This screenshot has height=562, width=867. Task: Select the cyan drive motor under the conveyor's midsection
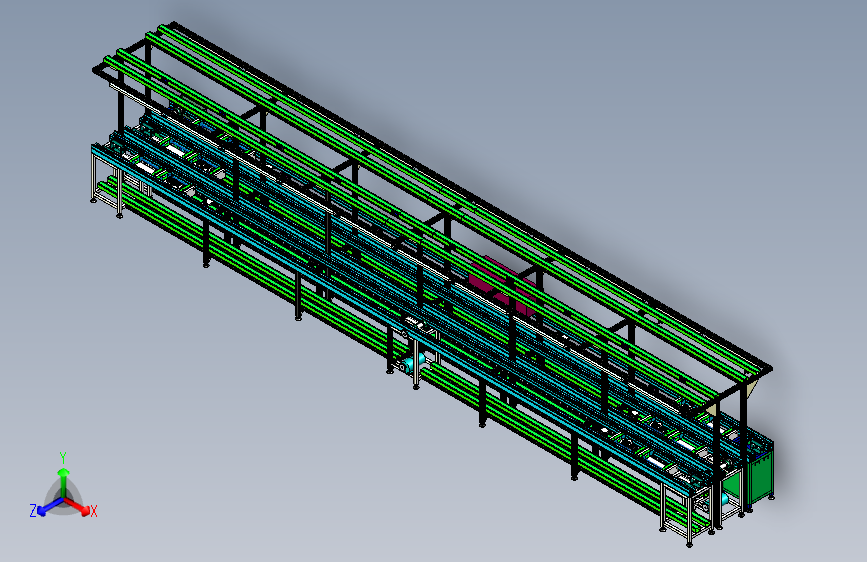click(412, 362)
